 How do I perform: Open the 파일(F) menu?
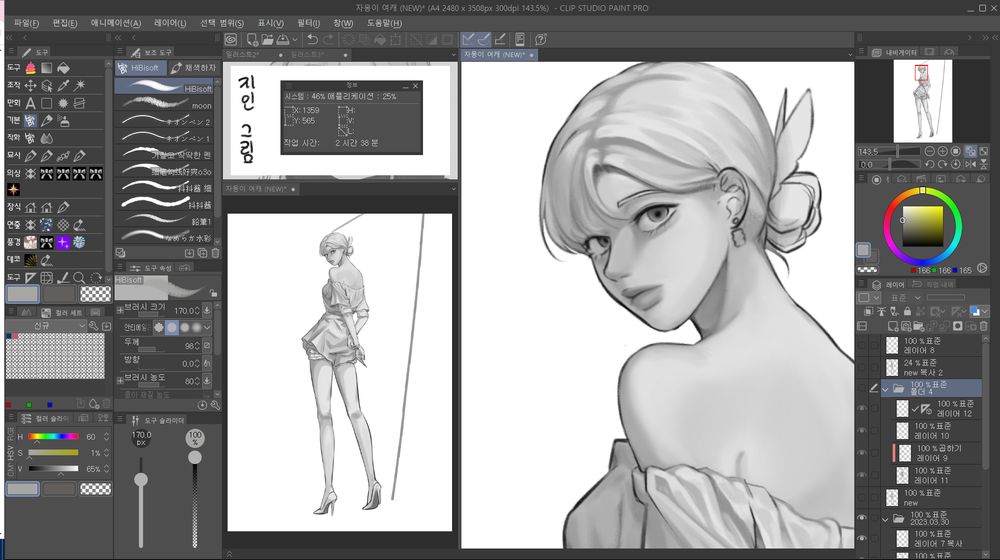point(26,23)
